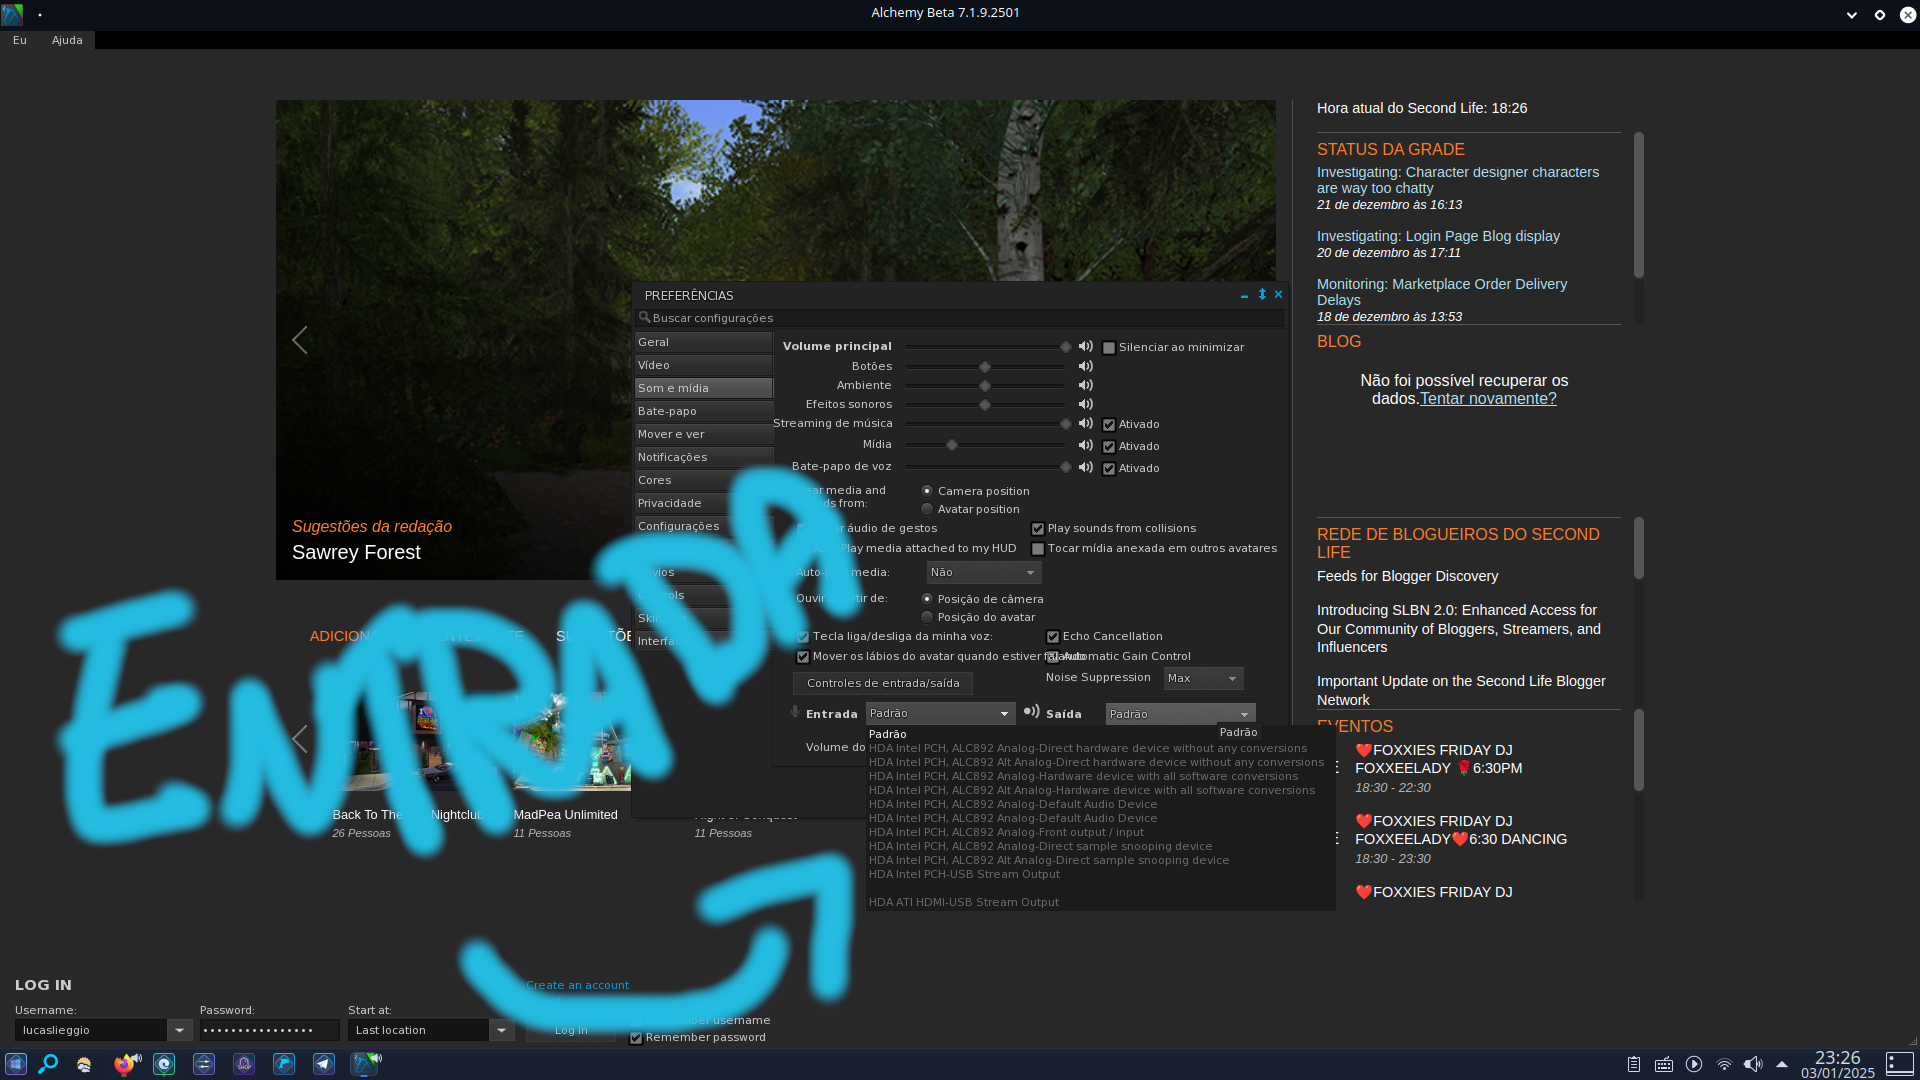Image resolution: width=1920 pixels, height=1080 pixels.
Task: Switch to the Bate-papo preferences tab
Action: coord(703,411)
